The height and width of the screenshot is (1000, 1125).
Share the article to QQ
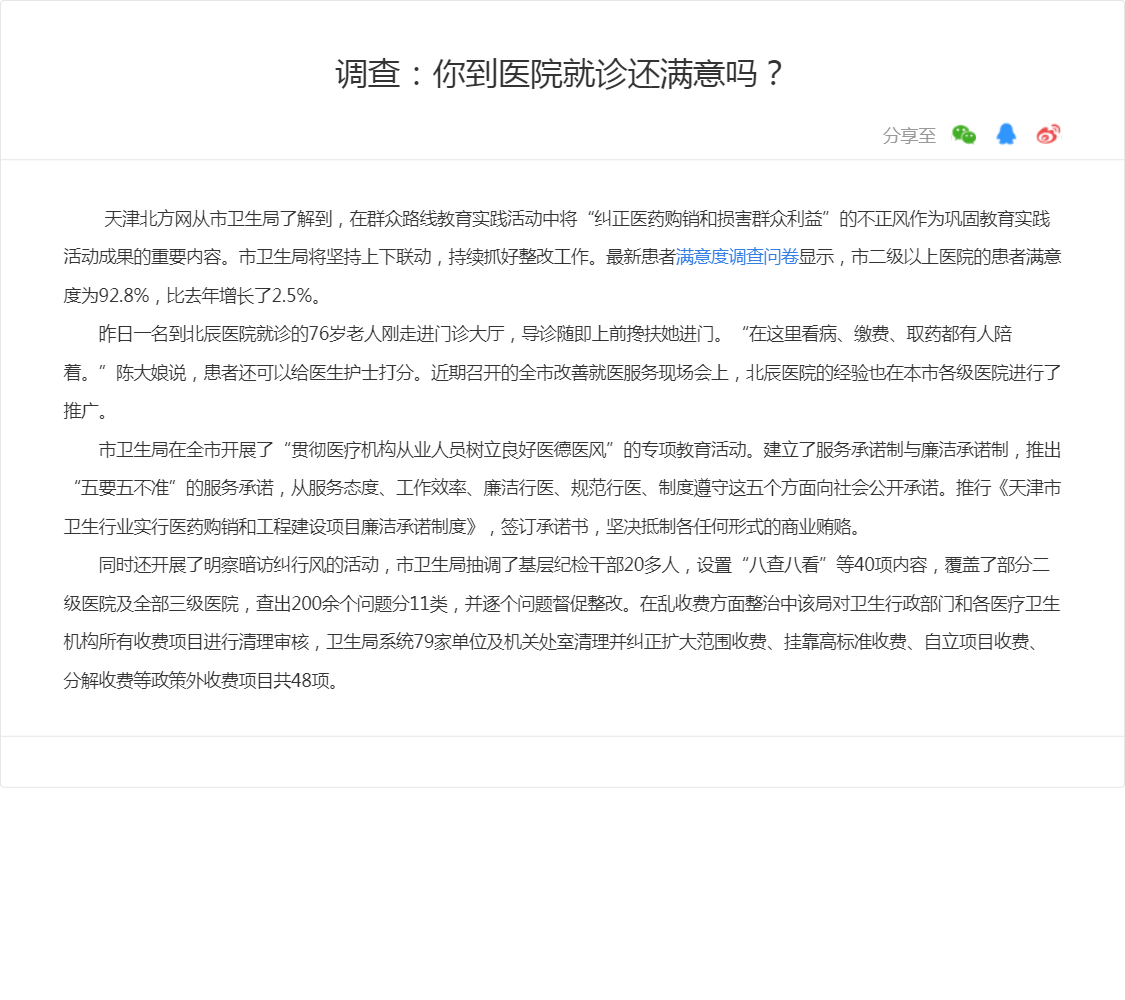point(1006,134)
